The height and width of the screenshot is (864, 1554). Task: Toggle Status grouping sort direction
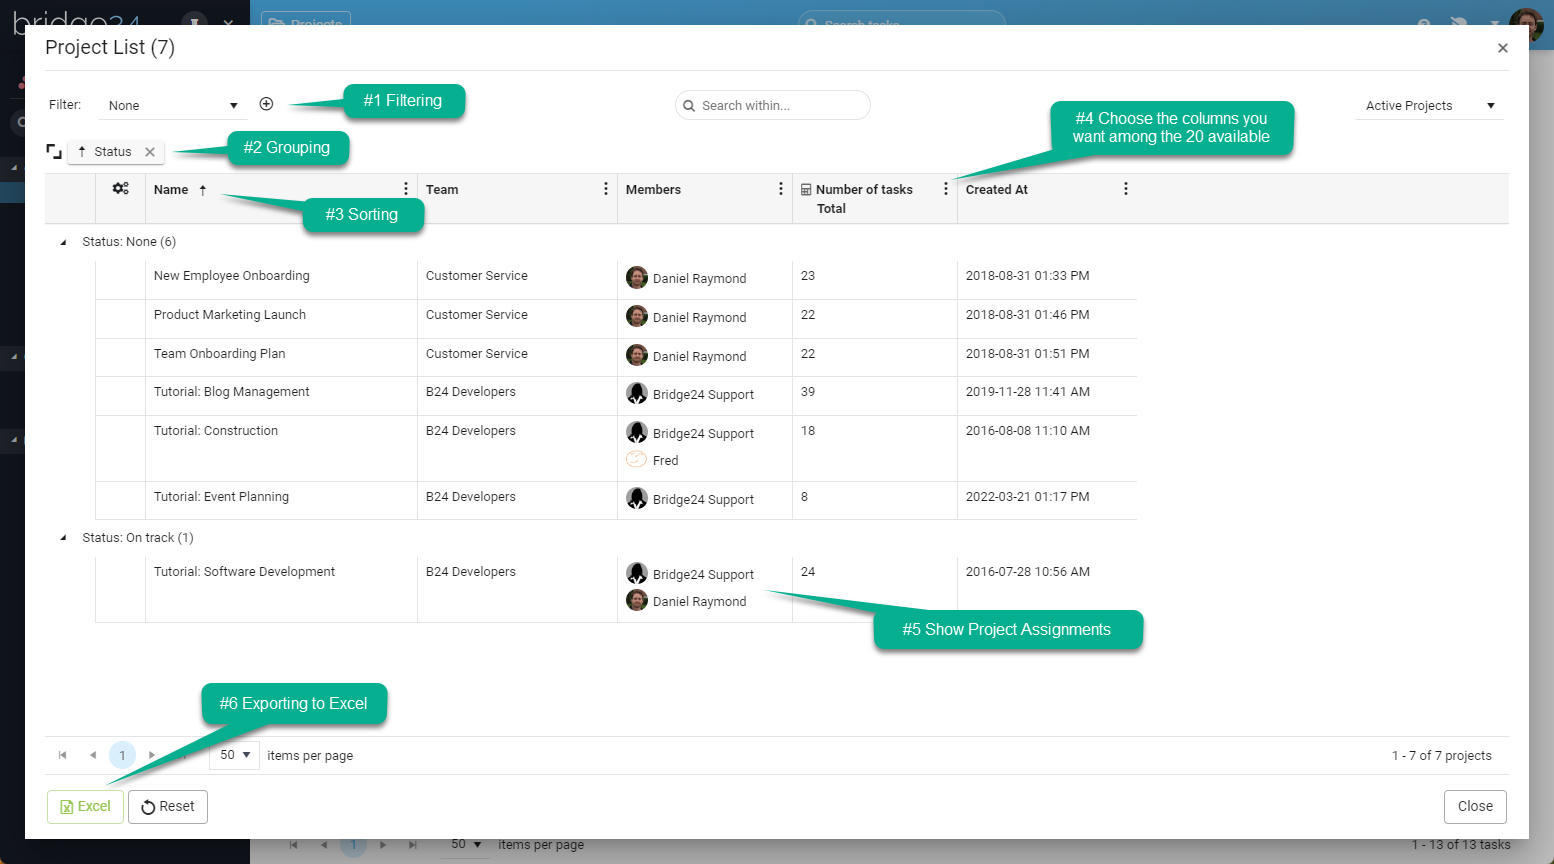(x=82, y=152)
